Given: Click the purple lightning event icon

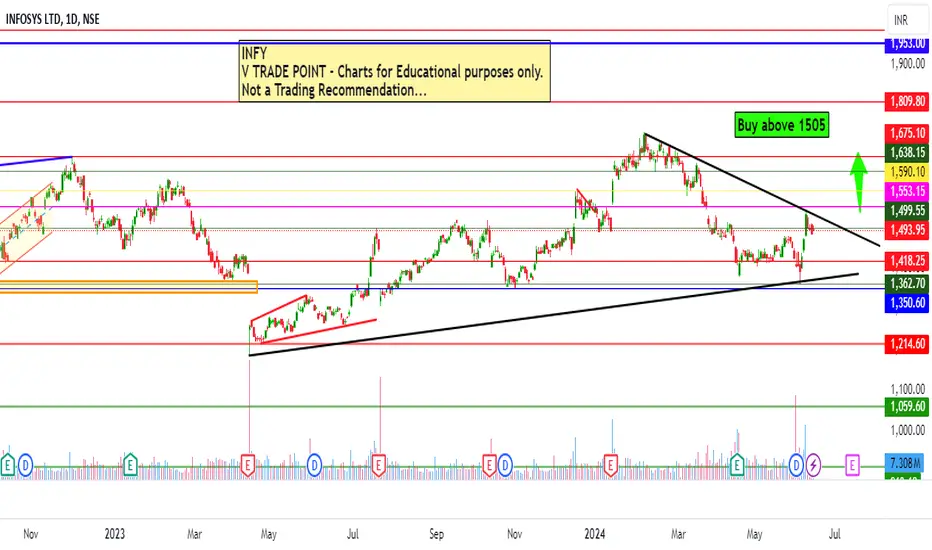Looking at the screenshot, I should 813,465.
